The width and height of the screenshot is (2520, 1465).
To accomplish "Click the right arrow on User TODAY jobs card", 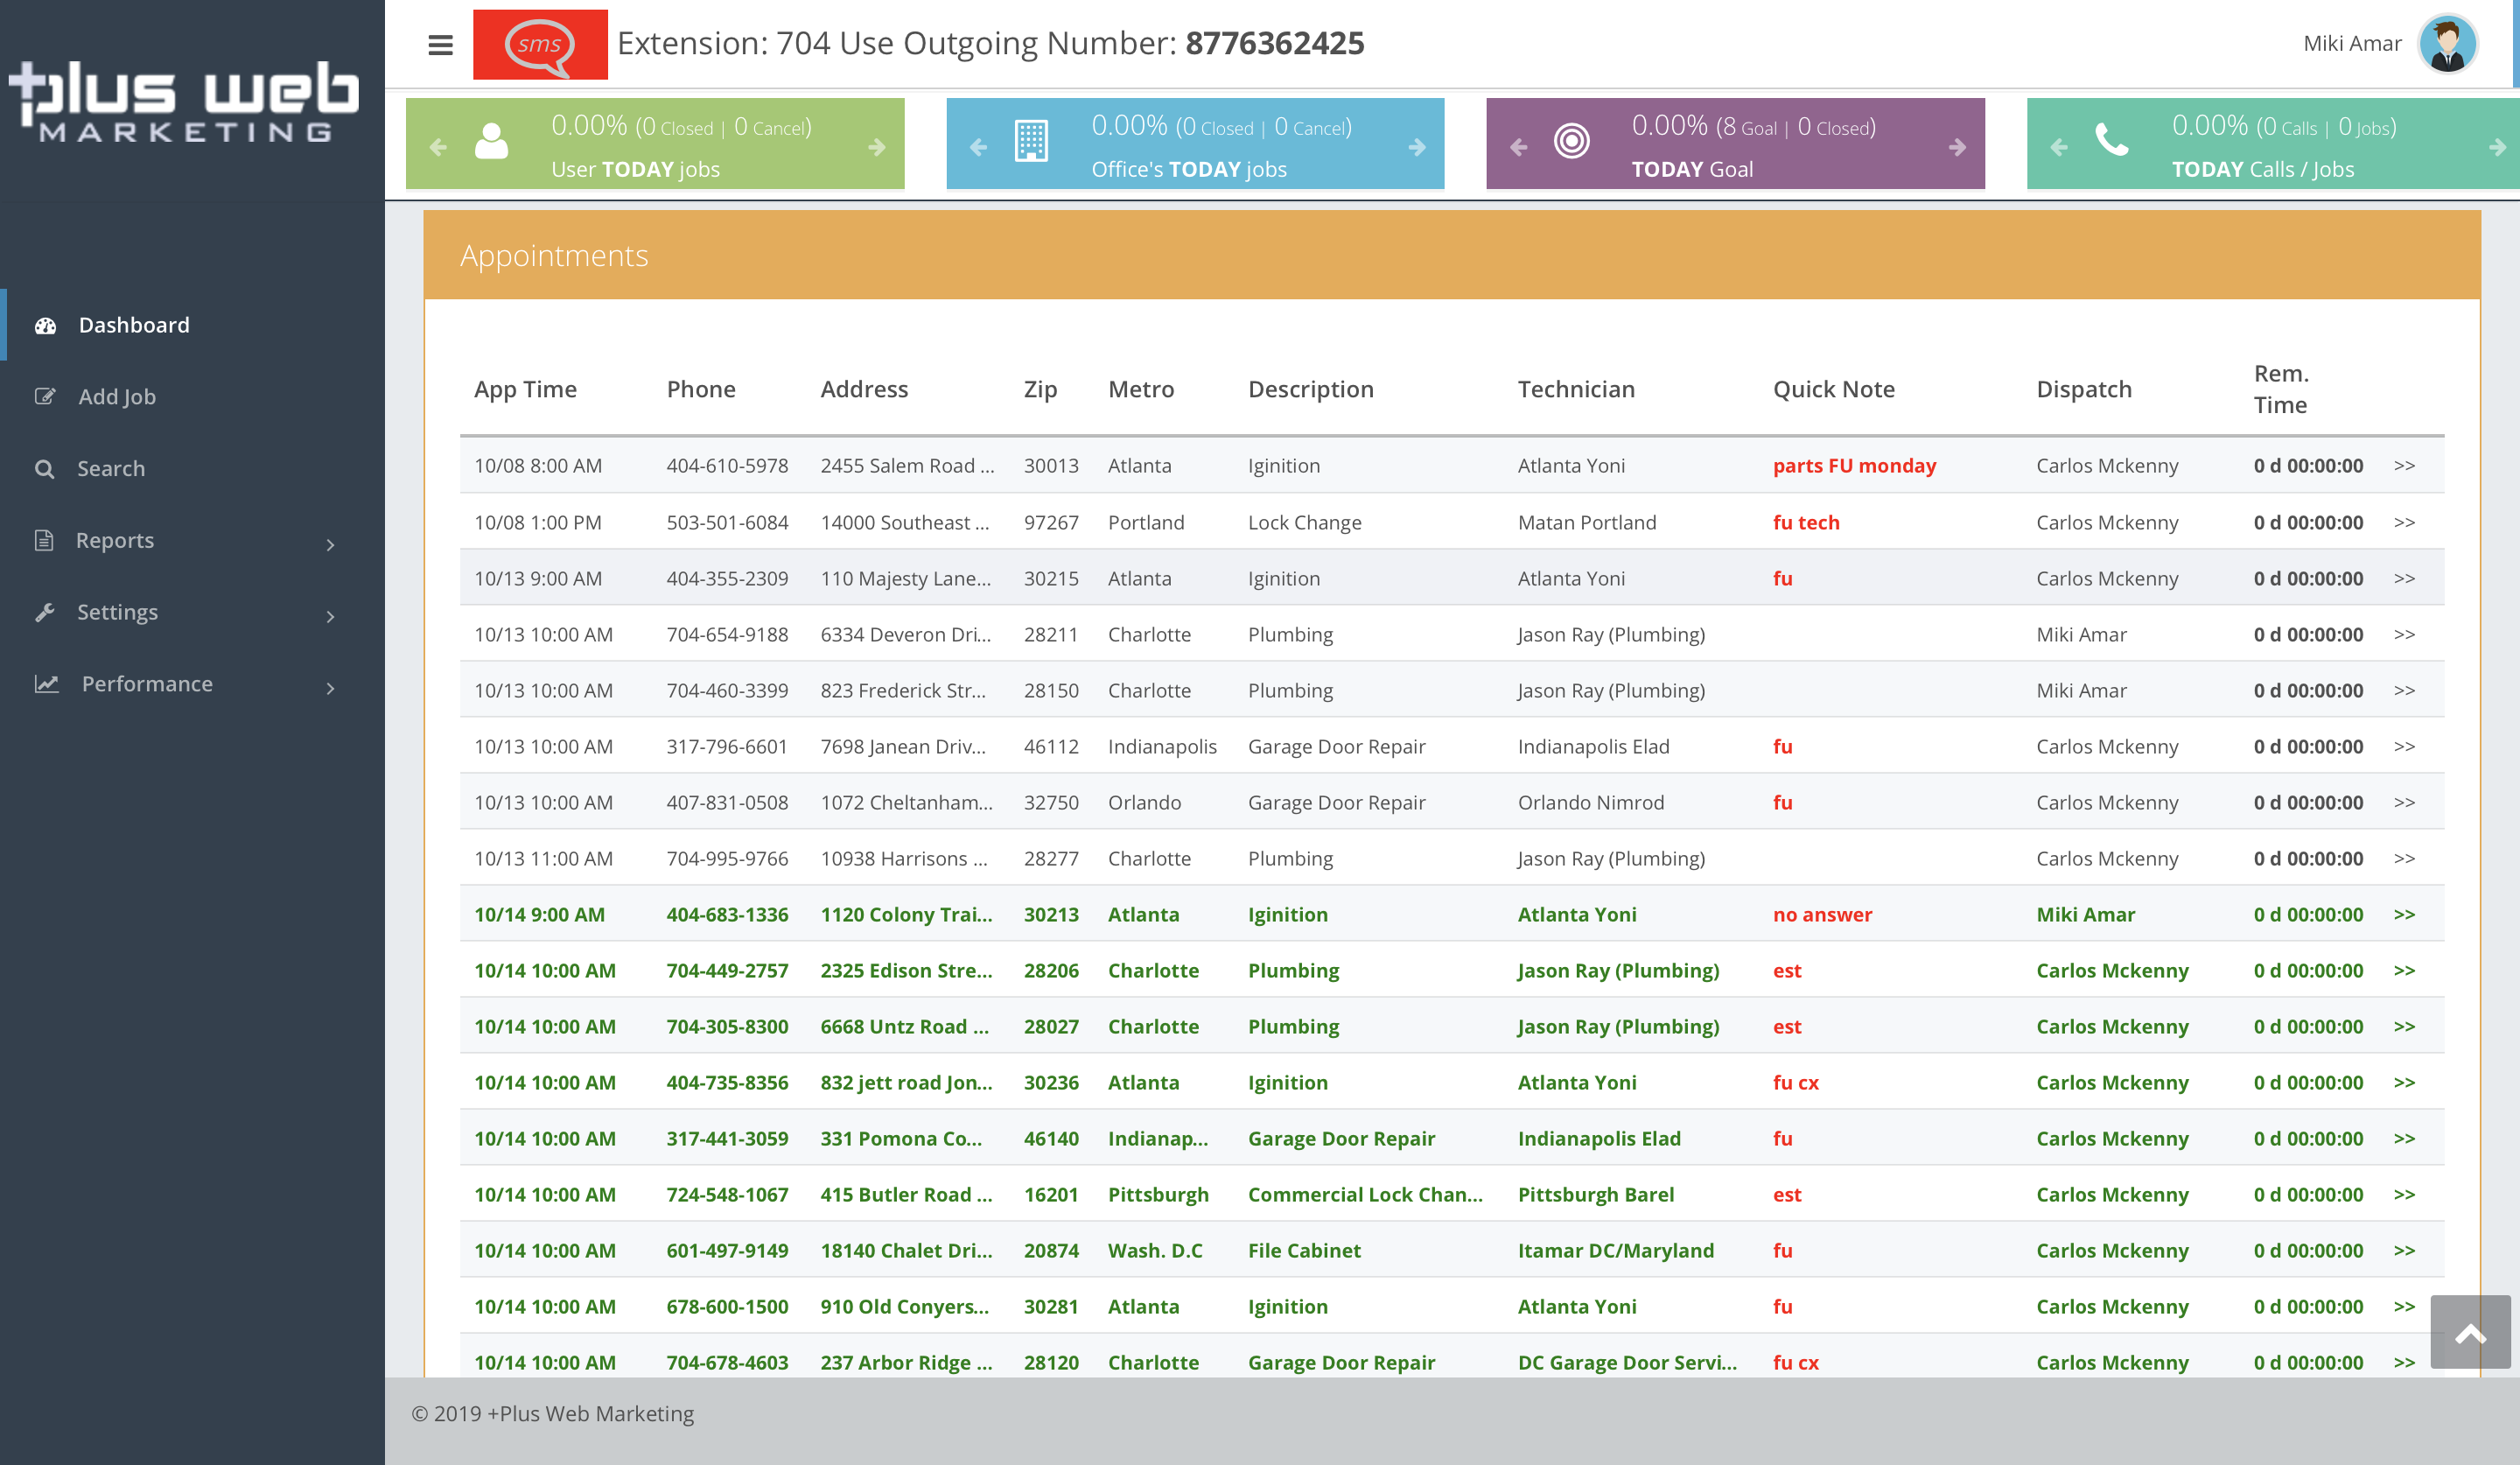I will (x=878, y=146).
